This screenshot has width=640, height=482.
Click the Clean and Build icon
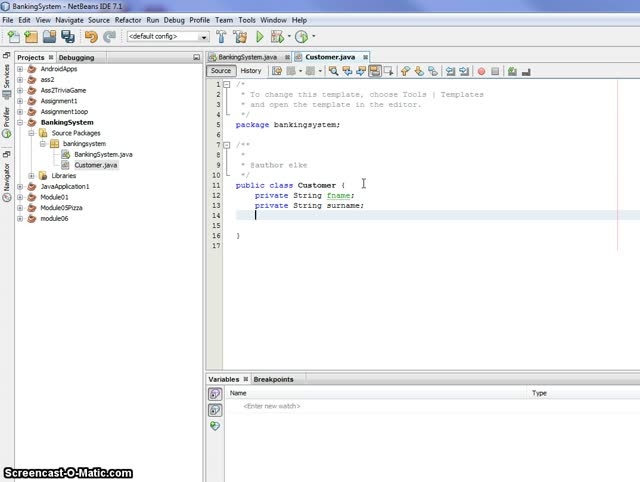point(239,37)
